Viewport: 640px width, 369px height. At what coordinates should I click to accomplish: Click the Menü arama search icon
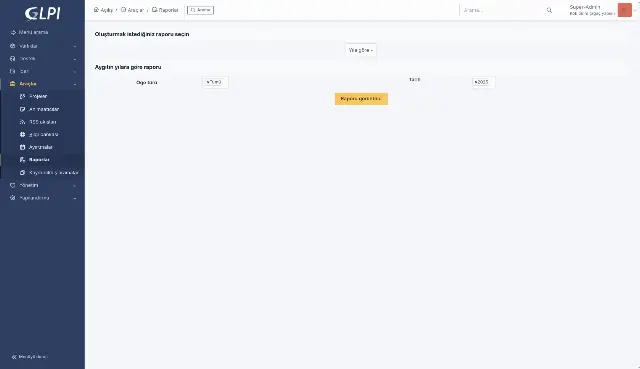tap(13, 32)
